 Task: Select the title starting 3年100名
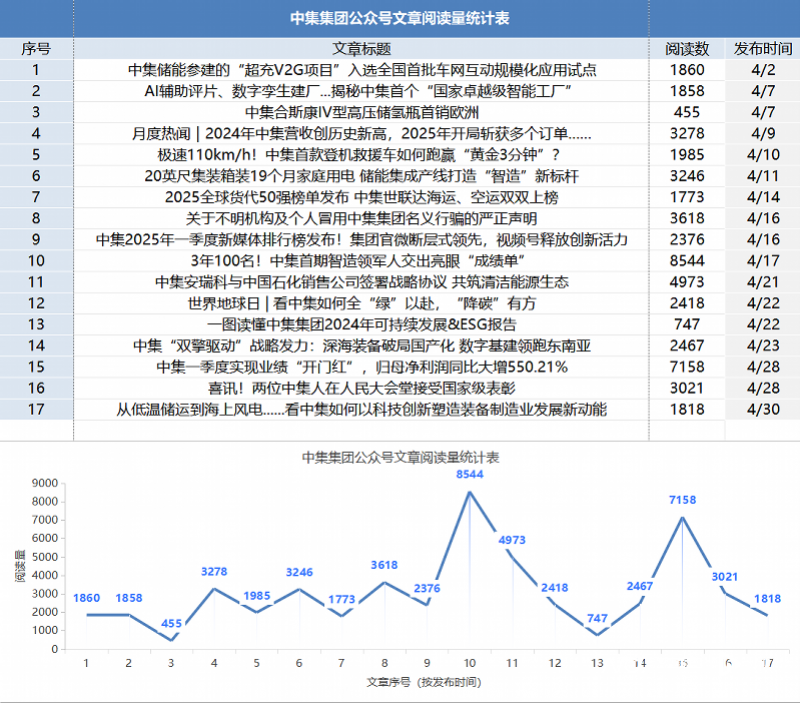pyautogui.click(x=358, y=261)
